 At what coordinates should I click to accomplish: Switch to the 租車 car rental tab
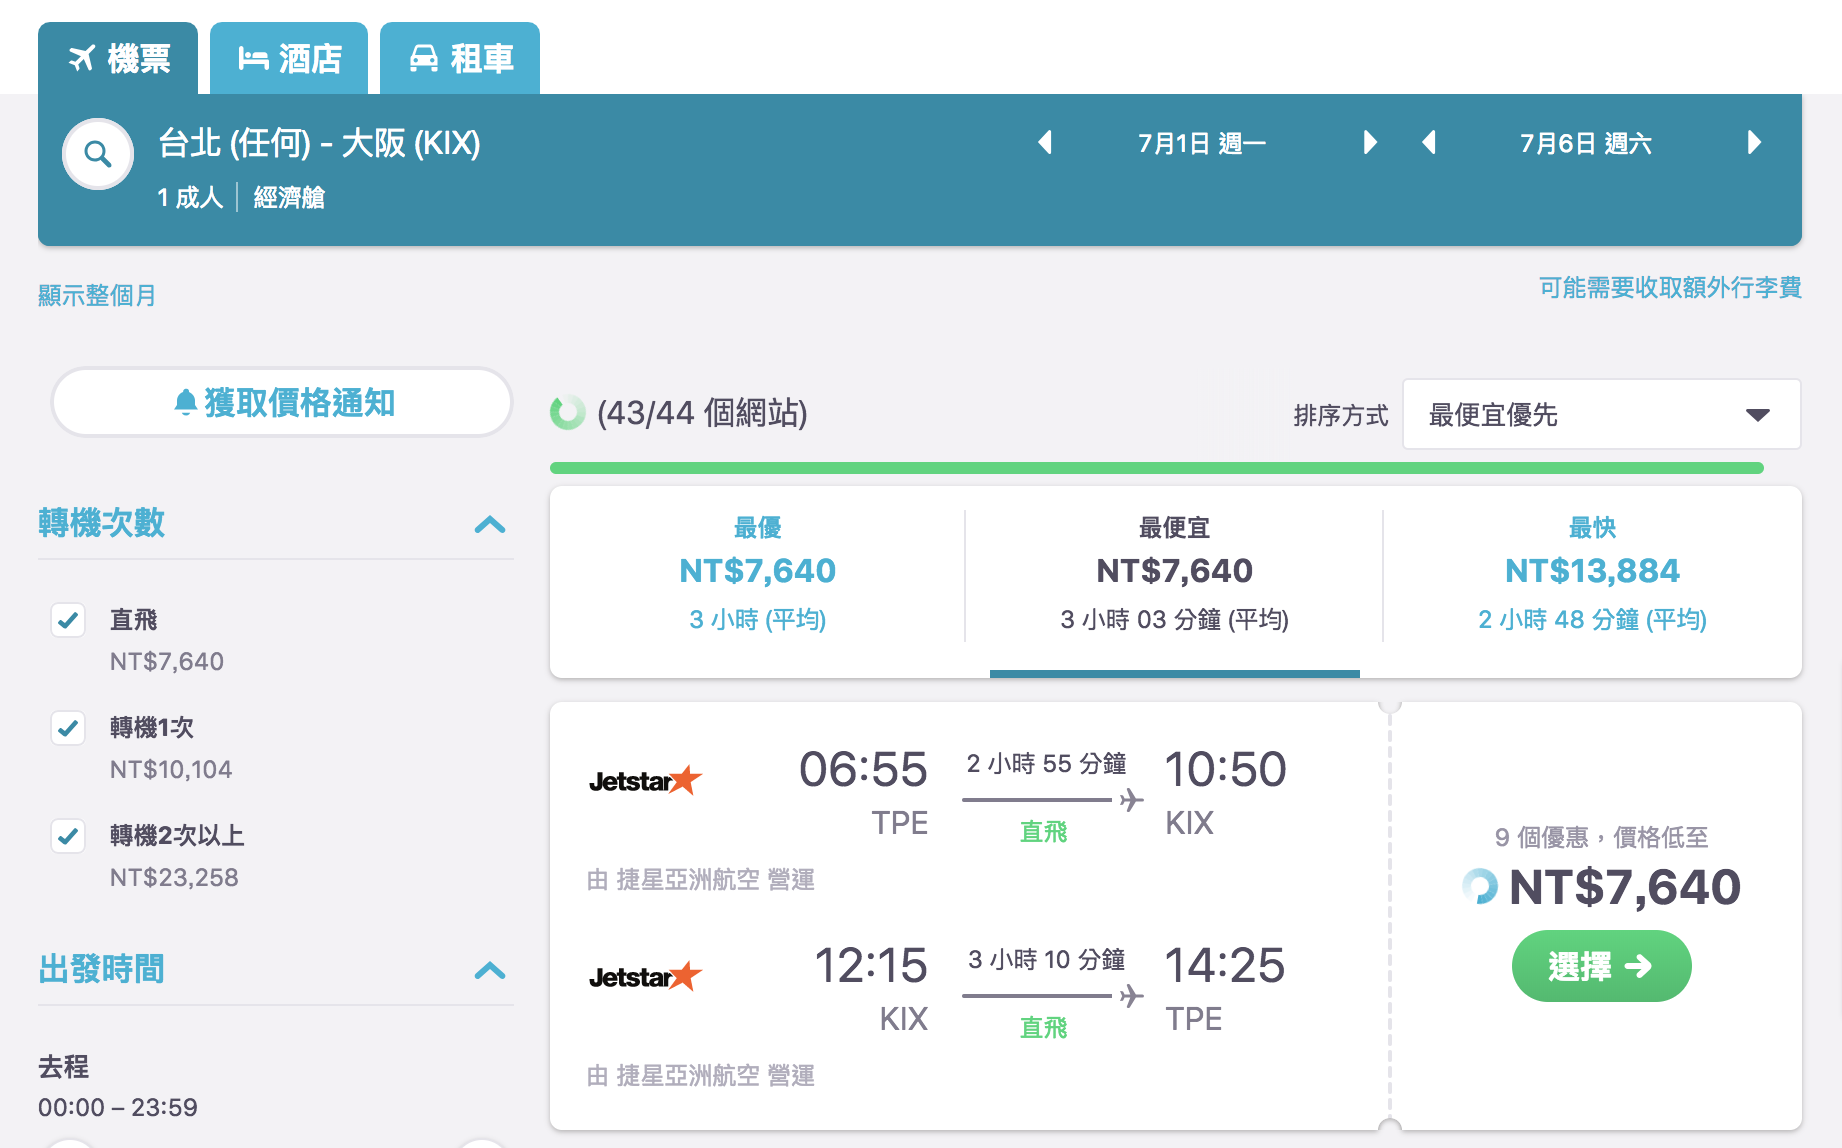(x=460, y=58)
